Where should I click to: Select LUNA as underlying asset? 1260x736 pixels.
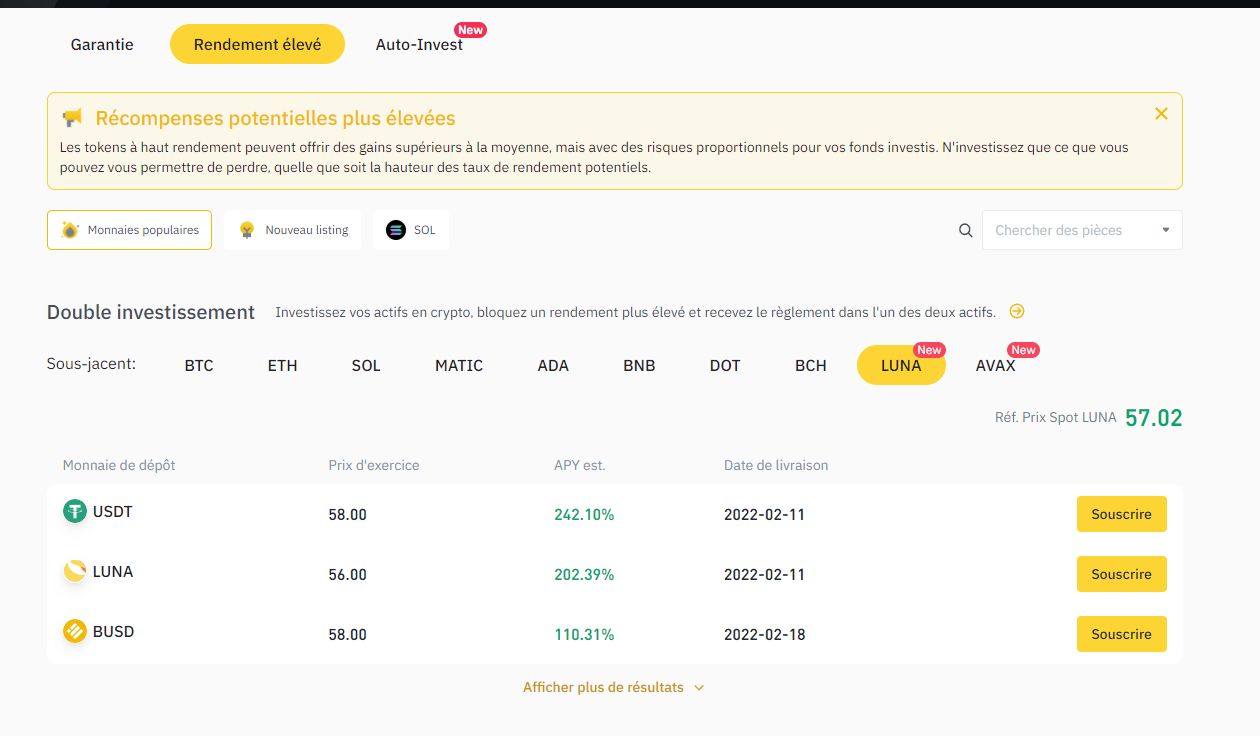point(901,365)
